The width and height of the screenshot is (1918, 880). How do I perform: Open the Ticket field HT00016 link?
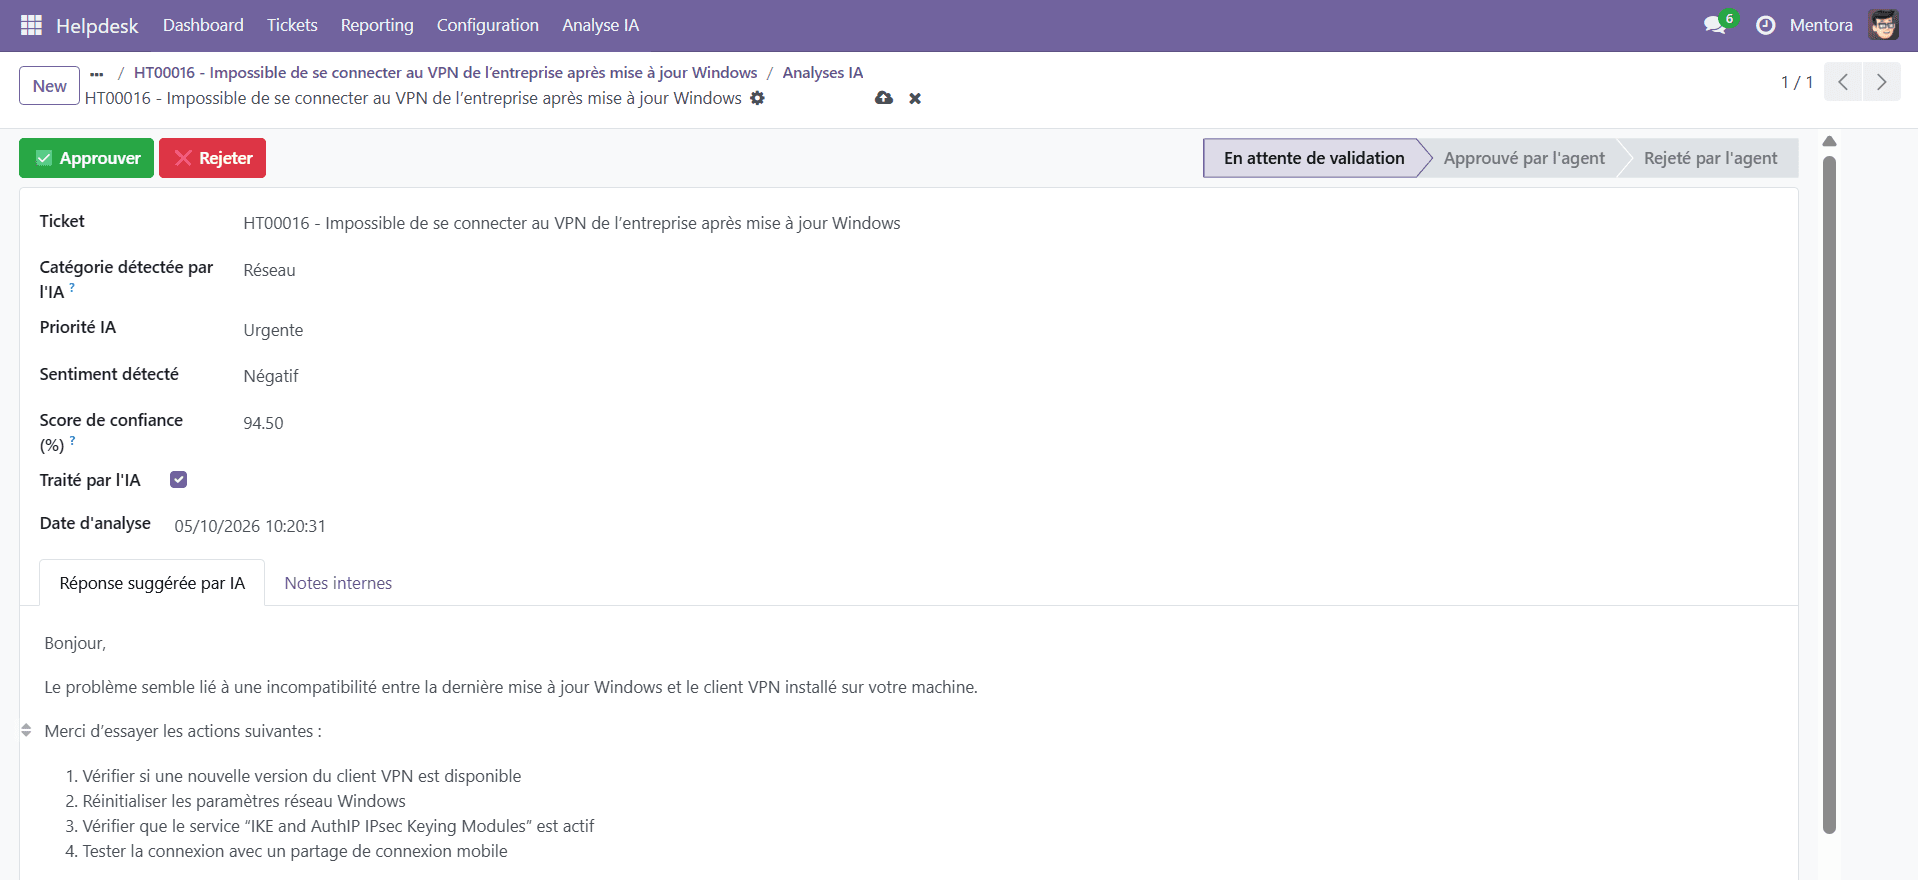pyautogui.click(x=572, y=223)
